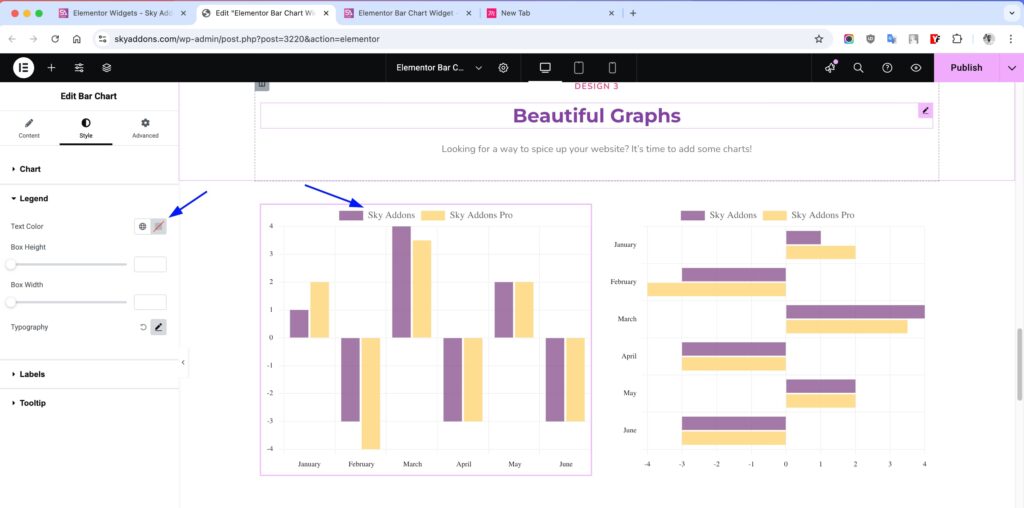Select the Beautiful Graphs heading
Screen dimensions: 1024x508
tap(596, 116)
